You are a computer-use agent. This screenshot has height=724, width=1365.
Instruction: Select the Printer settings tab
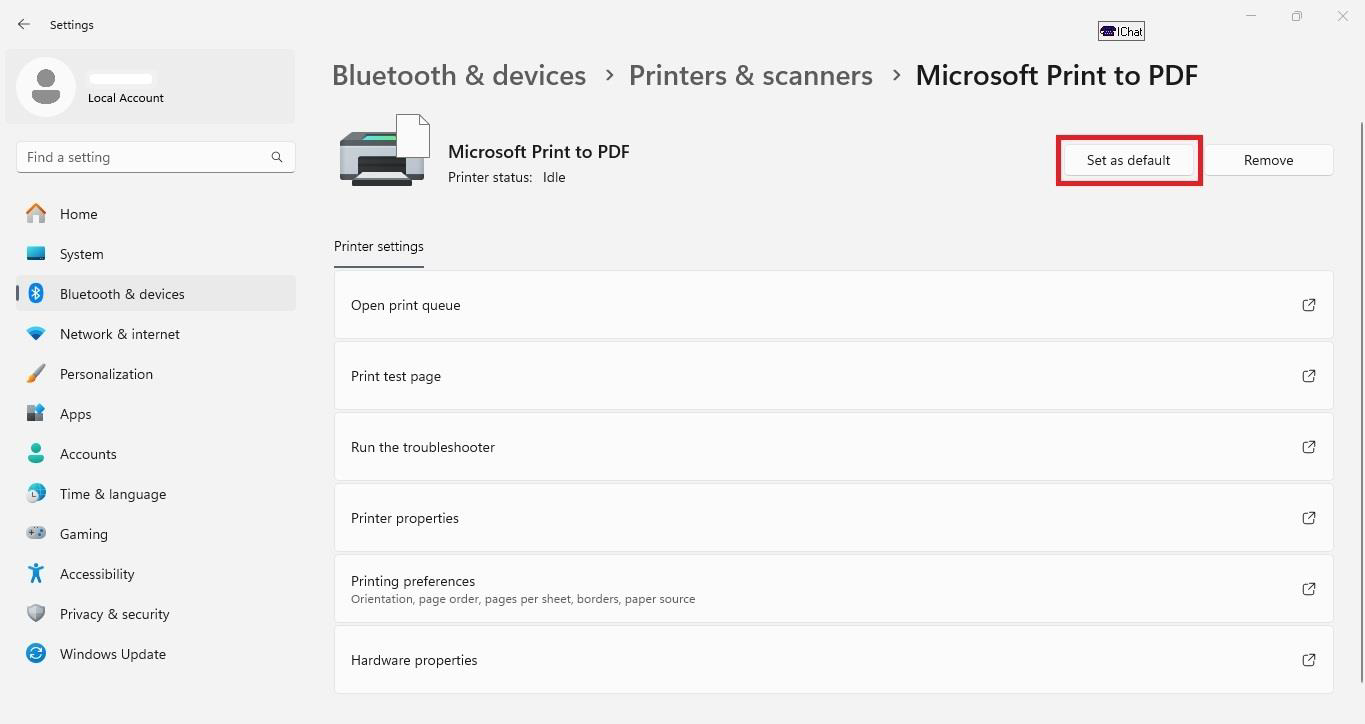pyautogui.click(x=378, y=246)
